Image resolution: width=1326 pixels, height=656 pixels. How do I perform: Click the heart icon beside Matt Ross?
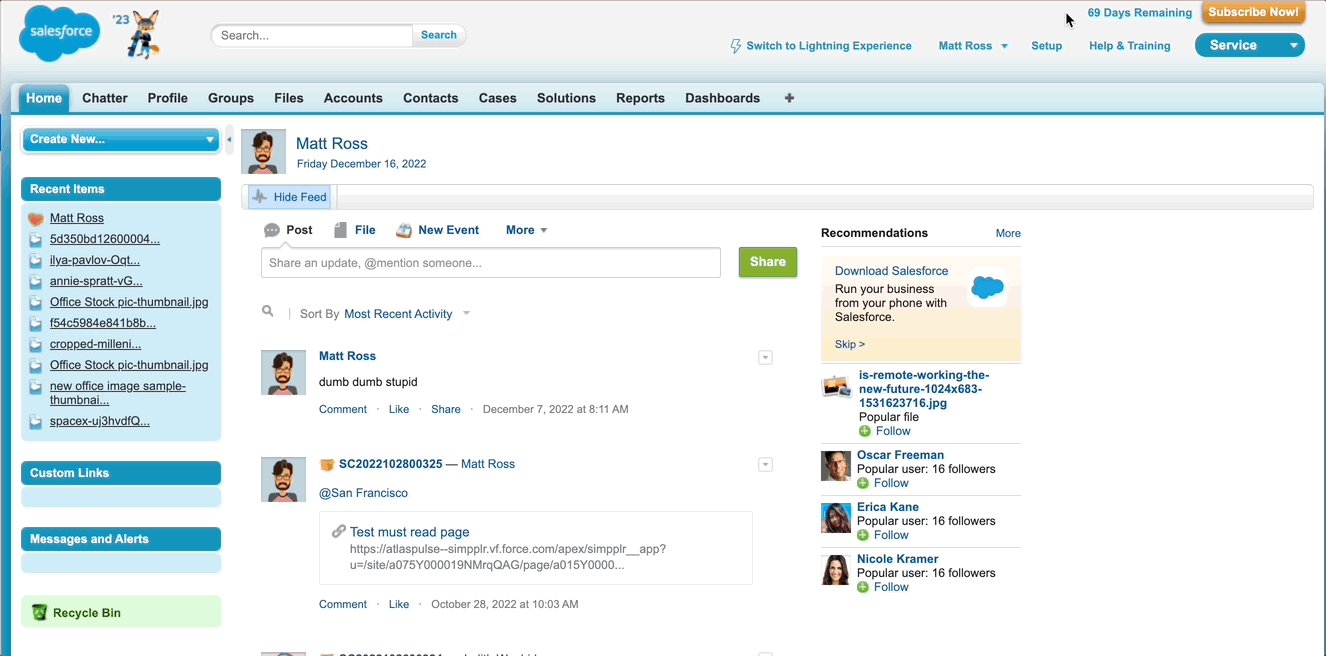click(x=36, y=218)
